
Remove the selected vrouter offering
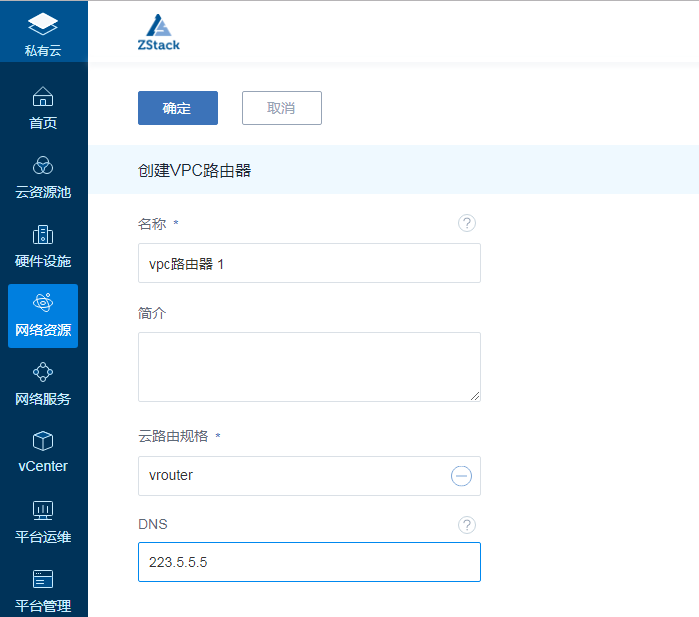pos(461,476)
